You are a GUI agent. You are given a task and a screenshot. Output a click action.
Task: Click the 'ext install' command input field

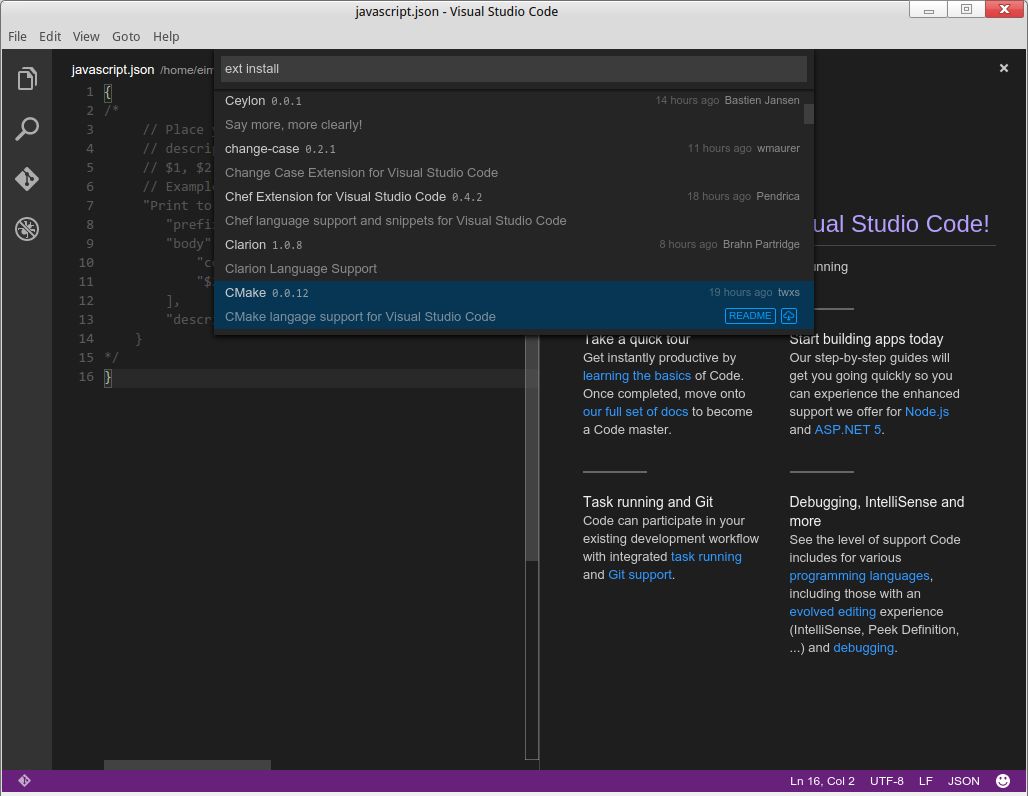513,69
